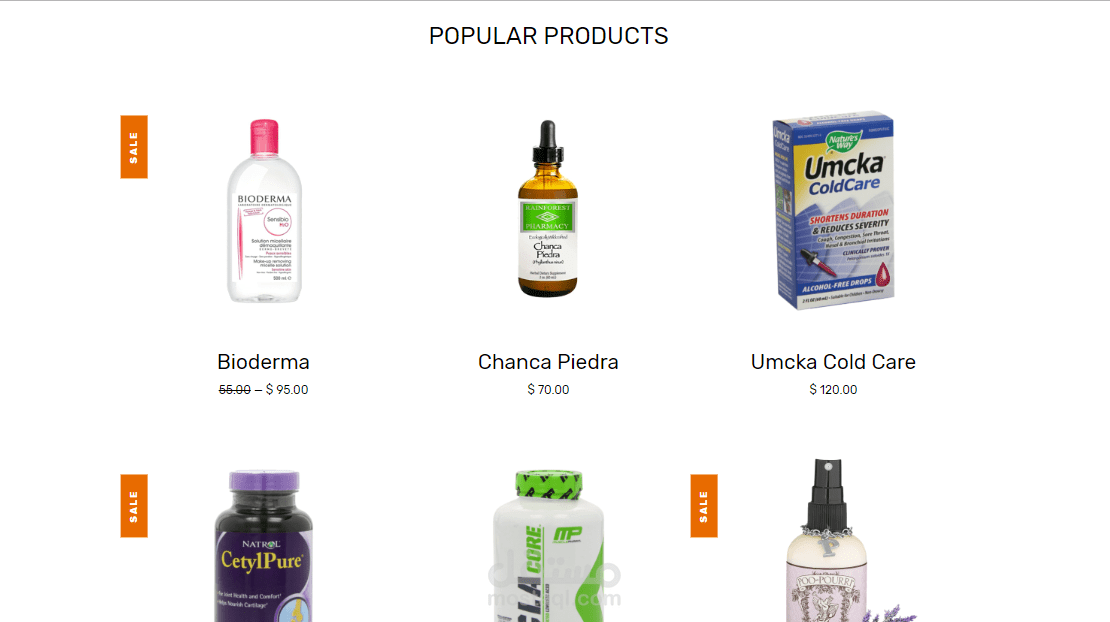Viewport: 1110px width, 622px height.
Task: Click the SALE badge beside CetylPure
Action: coord(134,506)
